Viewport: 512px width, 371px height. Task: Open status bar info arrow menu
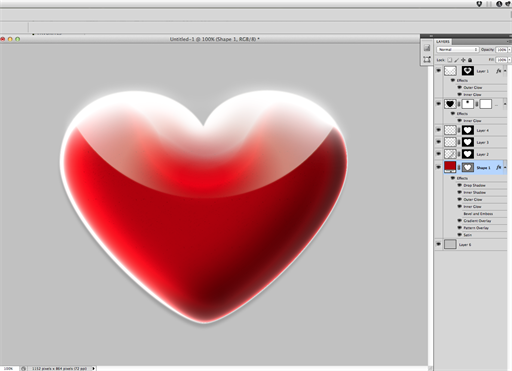[94, 368]
